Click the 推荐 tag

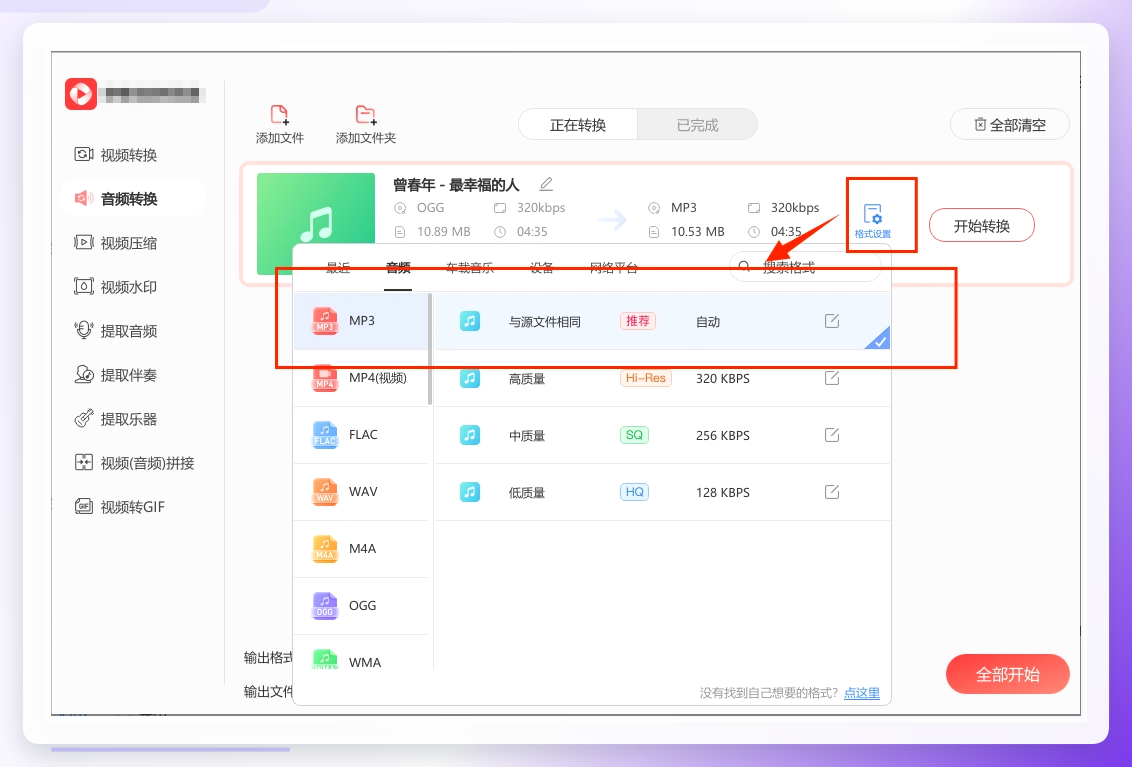[637, 321]
